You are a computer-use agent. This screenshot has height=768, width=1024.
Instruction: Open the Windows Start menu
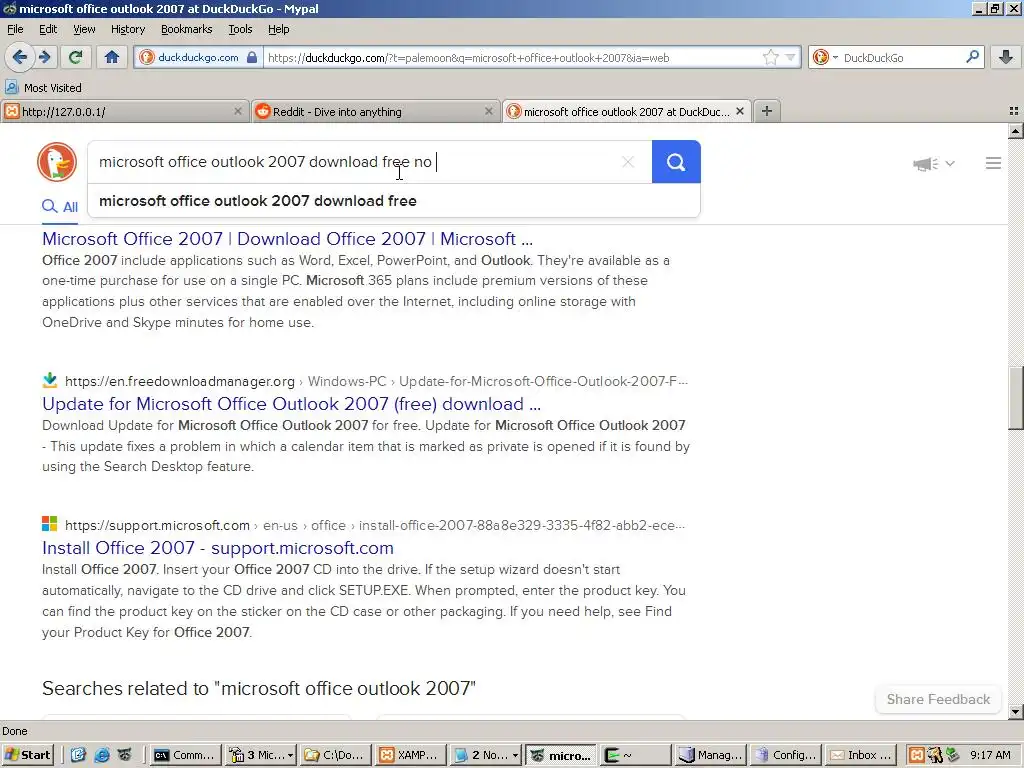[x=27, y=755]
